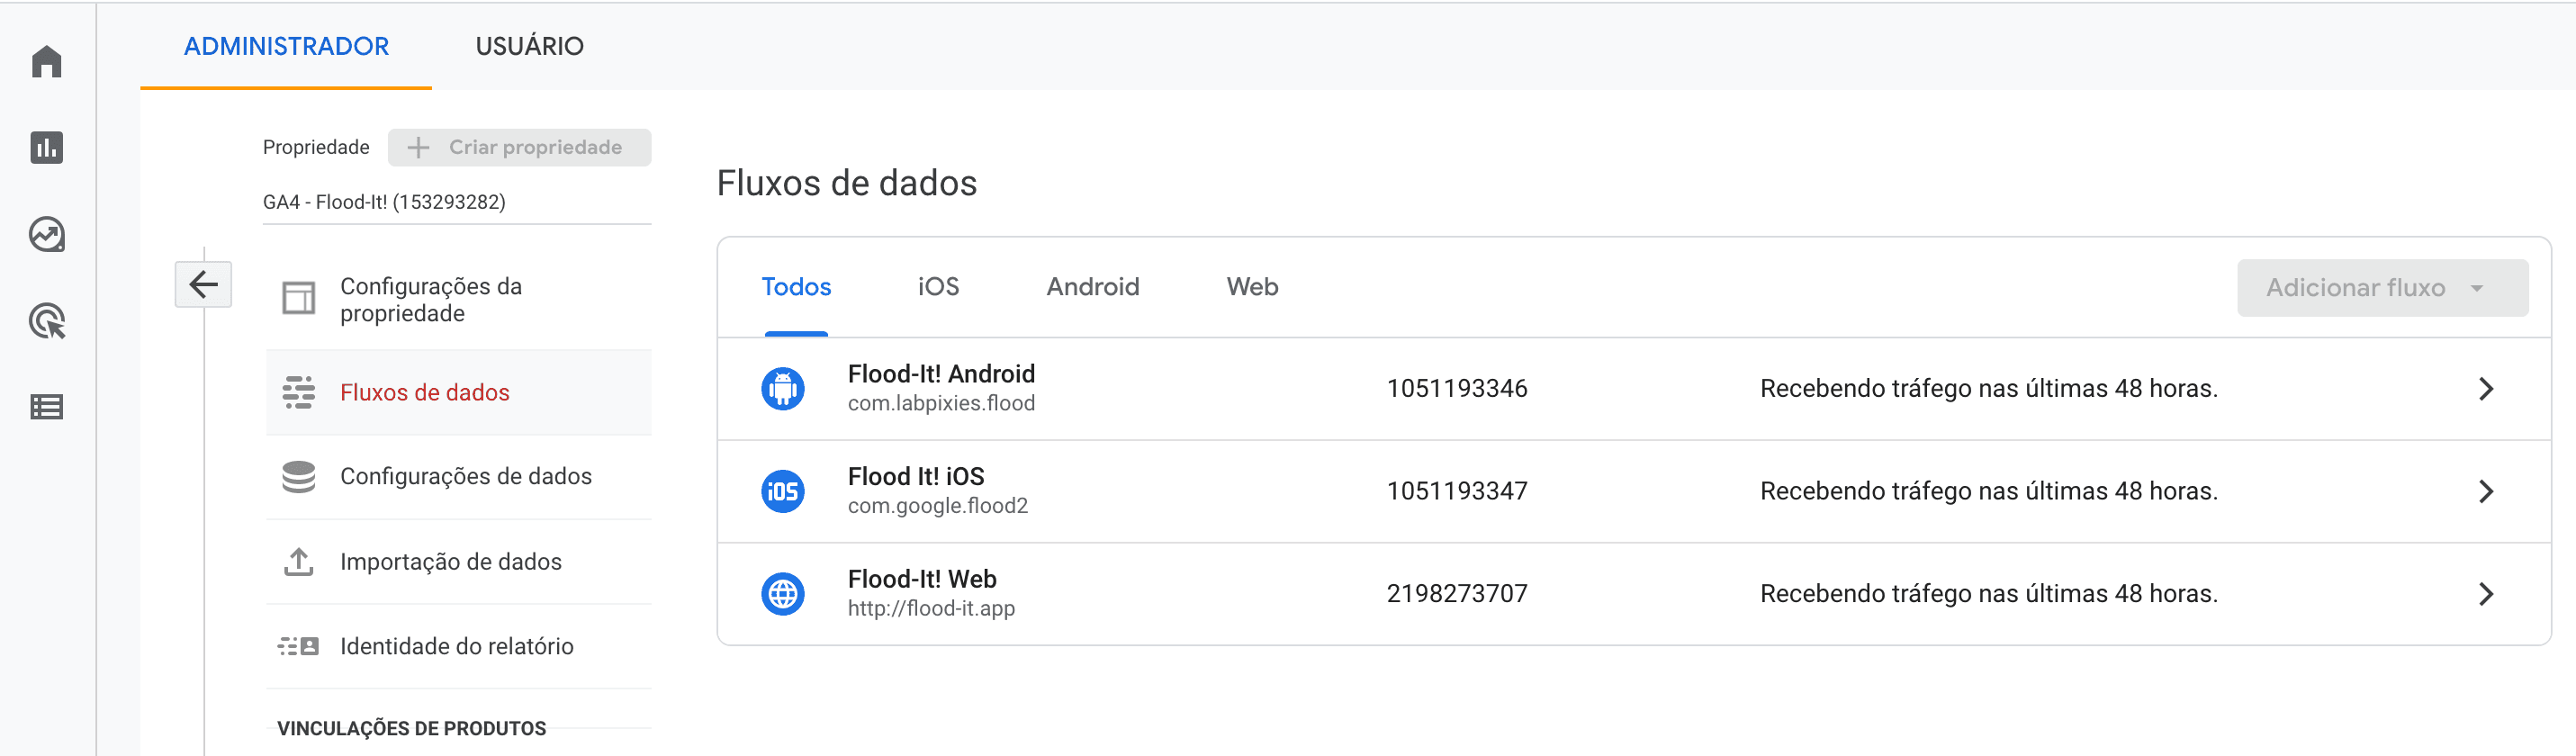Select the iOS filter tab
The image size is (2576, 756).
click(937, 287)
